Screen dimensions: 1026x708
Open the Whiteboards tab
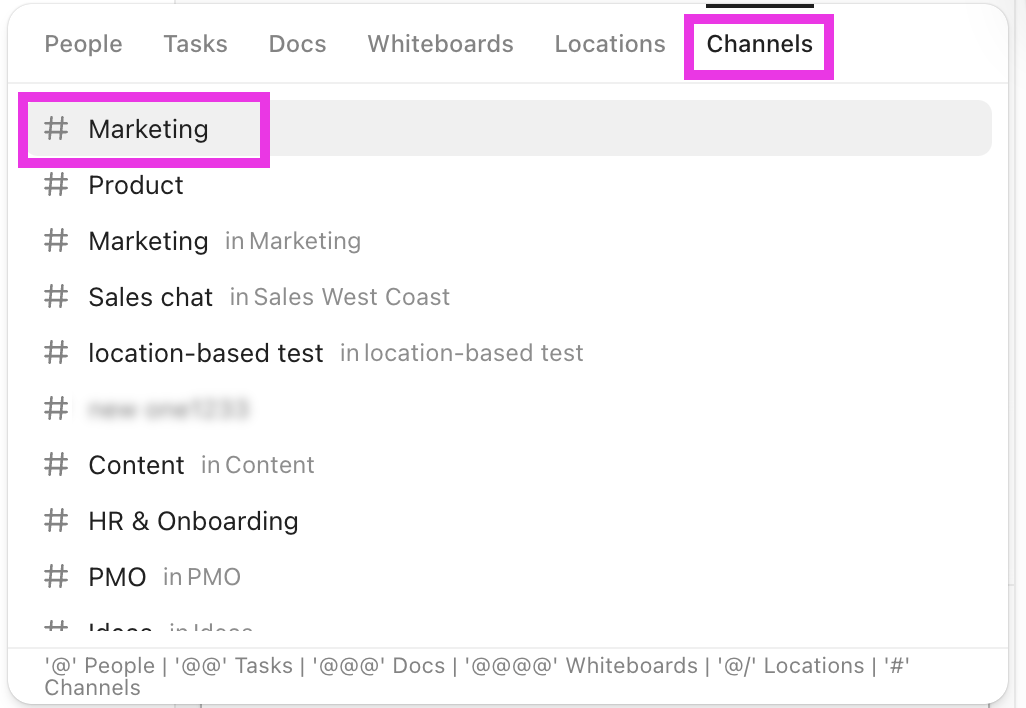(440, 44)
